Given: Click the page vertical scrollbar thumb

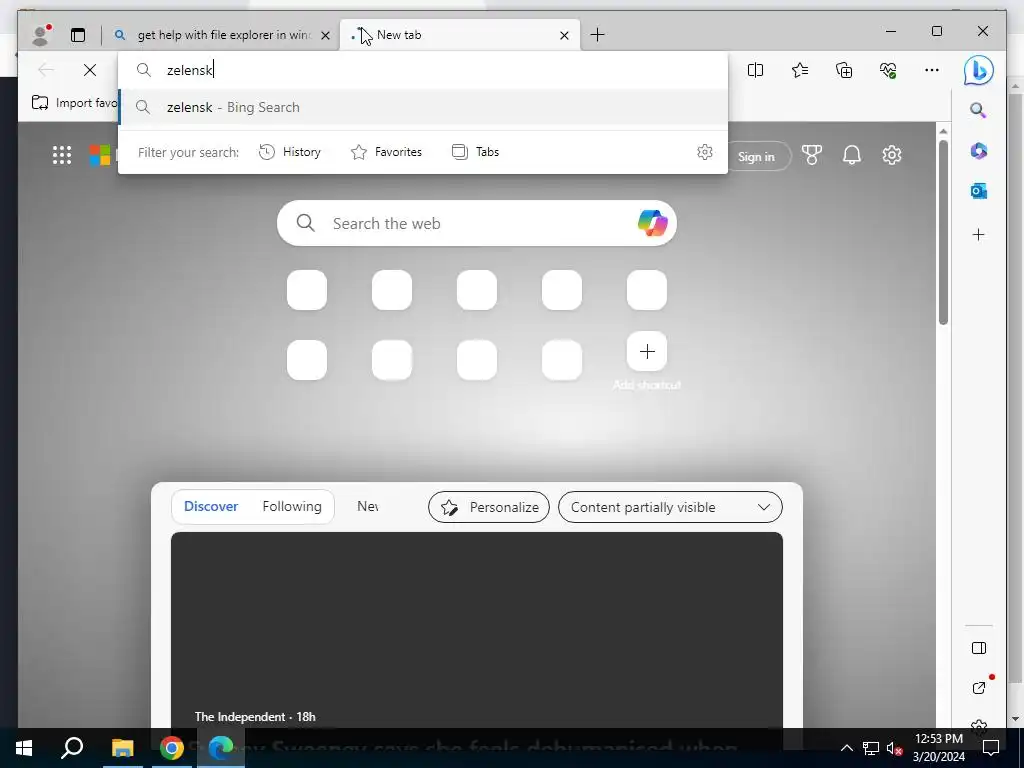Looking at the screenshot, I should click(943, 232).
